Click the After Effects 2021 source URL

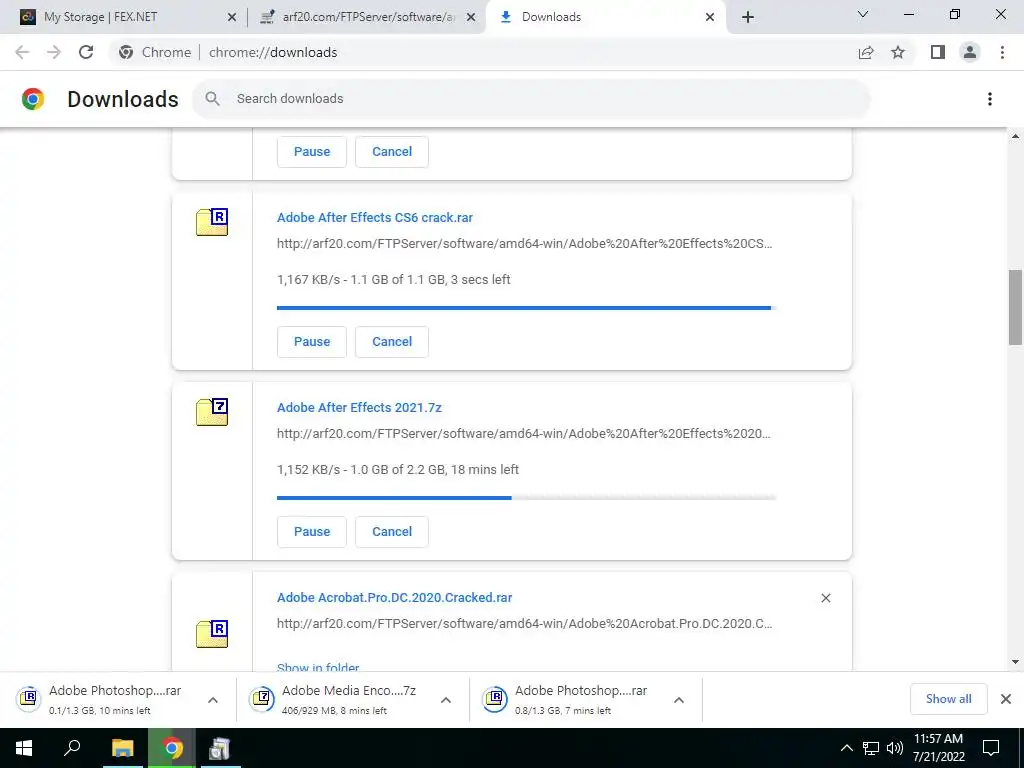pyautogui.click(x=524, y=434)
